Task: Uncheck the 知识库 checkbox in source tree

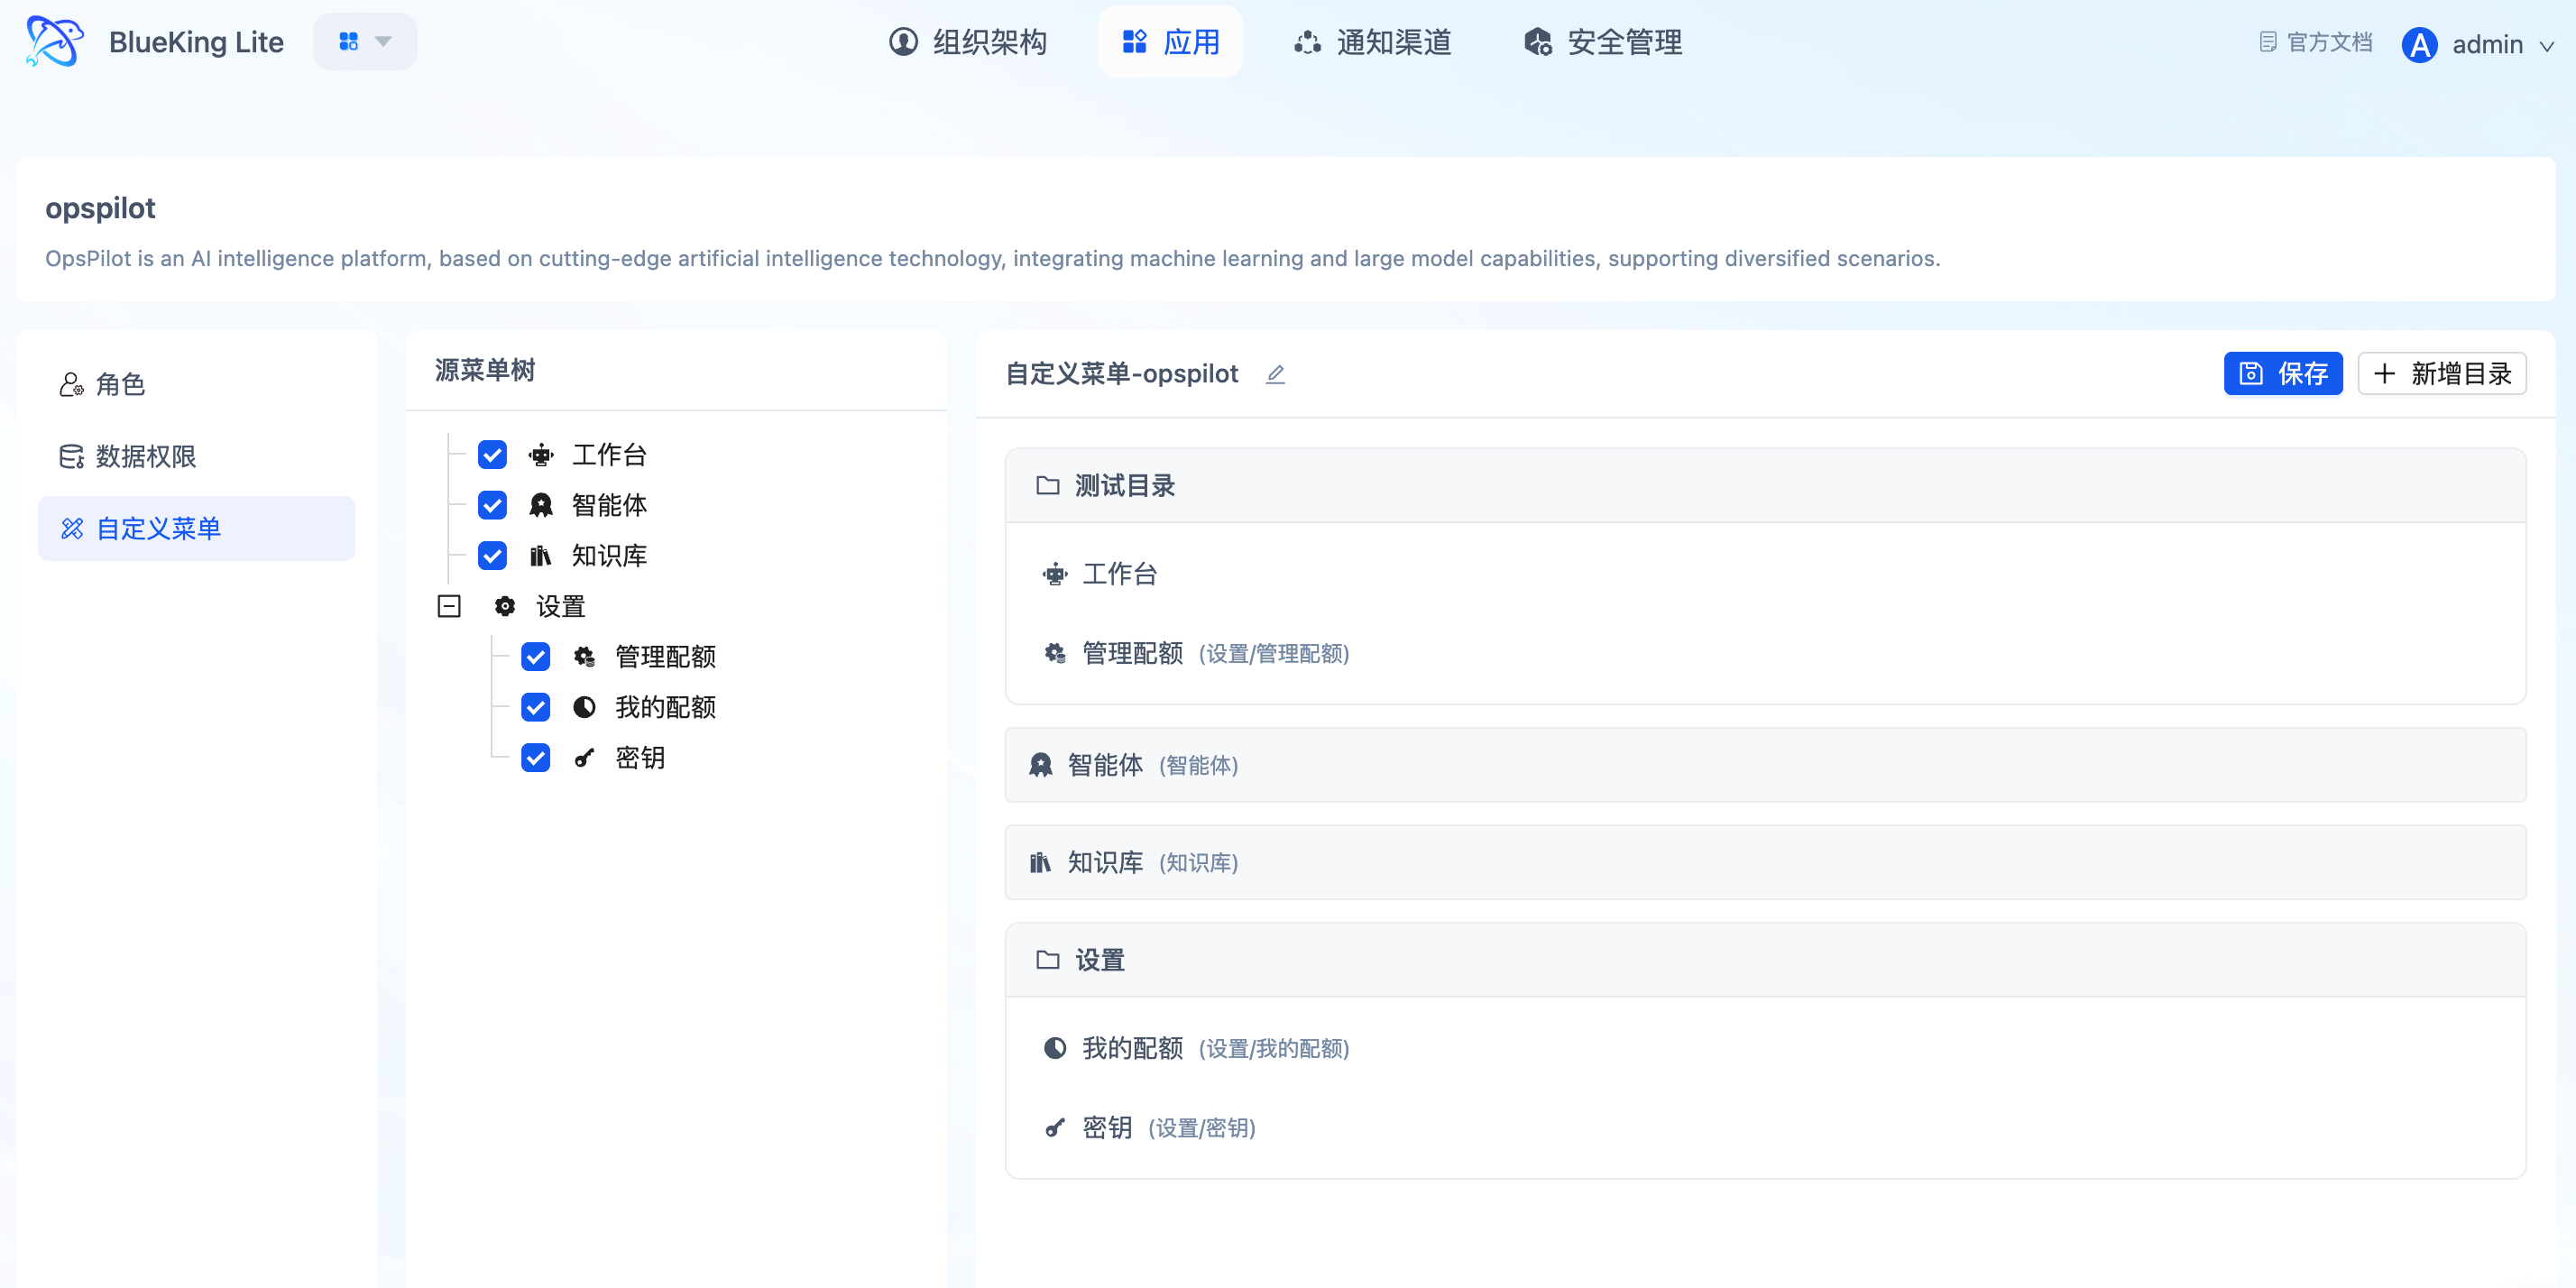Action: pos(492,556)
